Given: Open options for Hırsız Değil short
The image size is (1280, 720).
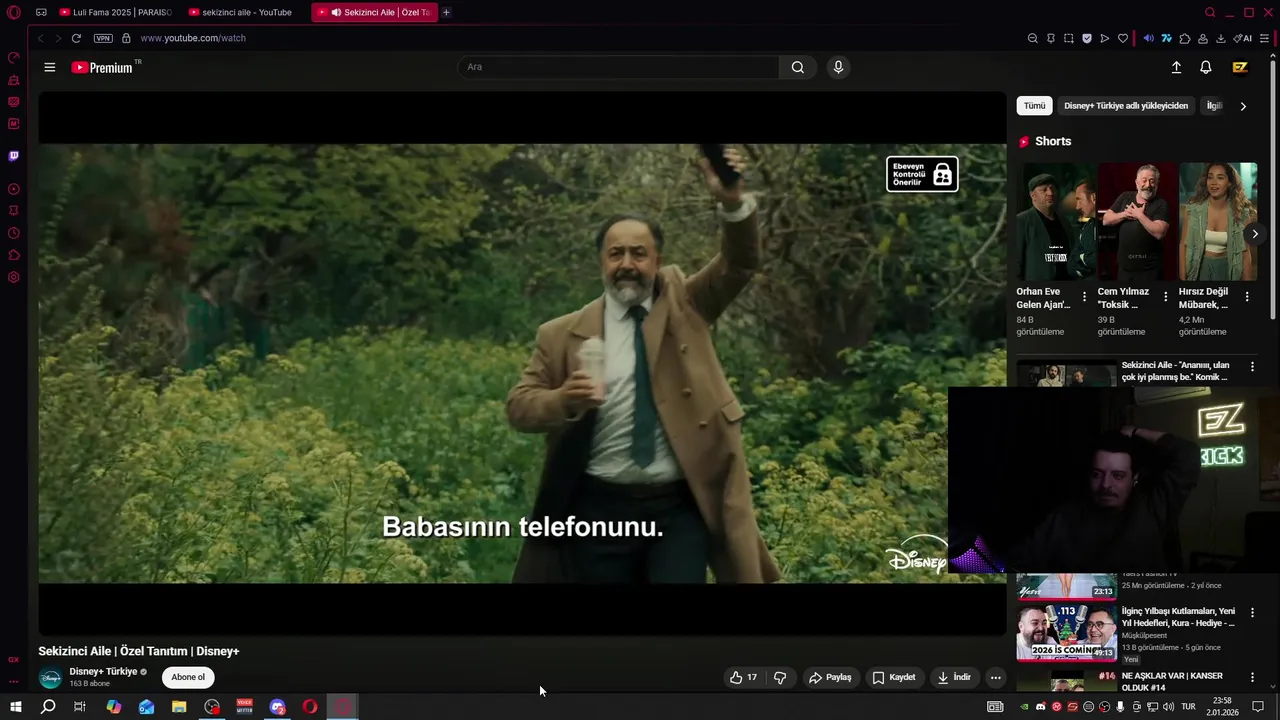Looking at the screenshot, I should tap(1247, 297).
